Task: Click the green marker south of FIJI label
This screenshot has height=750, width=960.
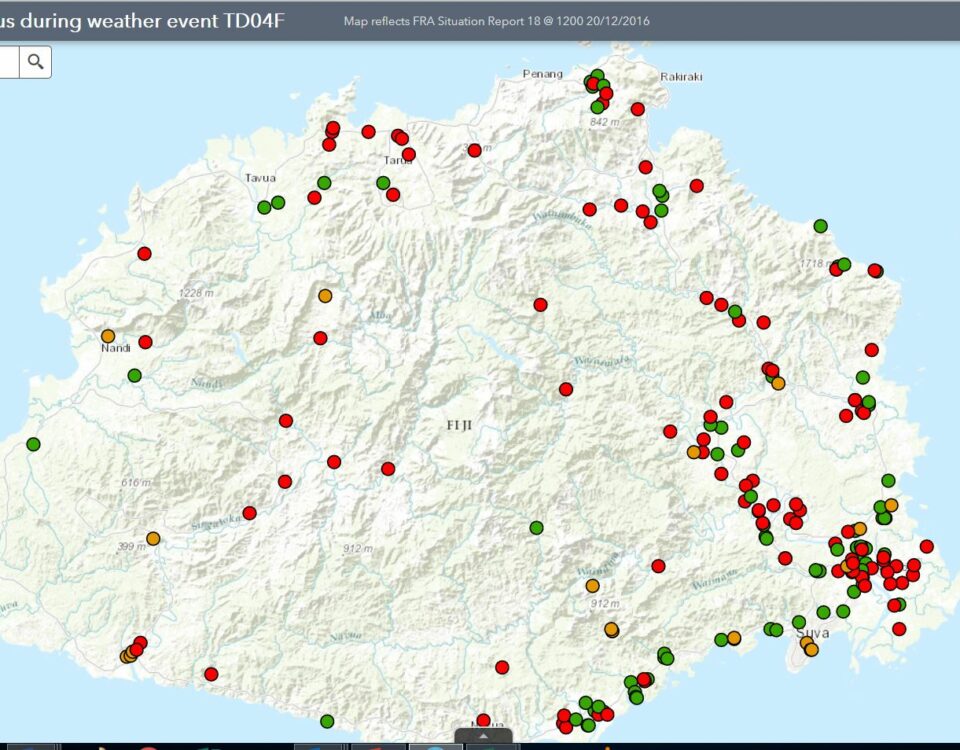Action: 536,528
